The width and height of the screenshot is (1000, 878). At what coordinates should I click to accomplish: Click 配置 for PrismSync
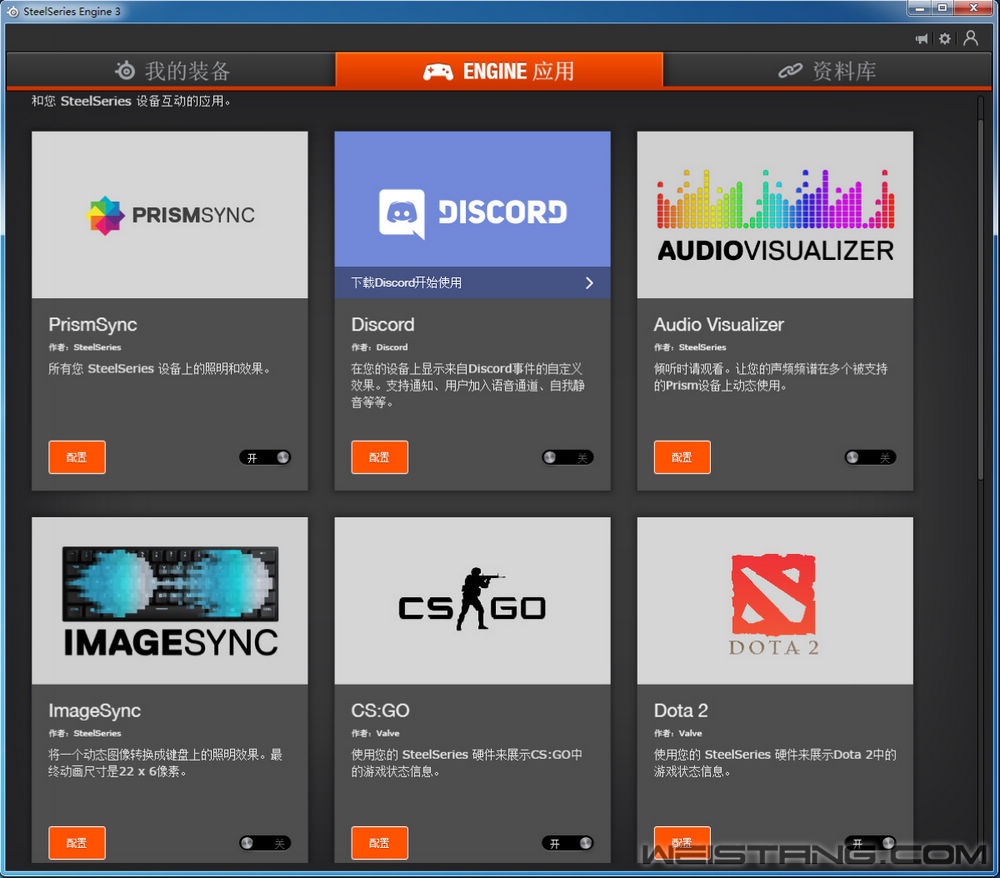coord(77,457)
